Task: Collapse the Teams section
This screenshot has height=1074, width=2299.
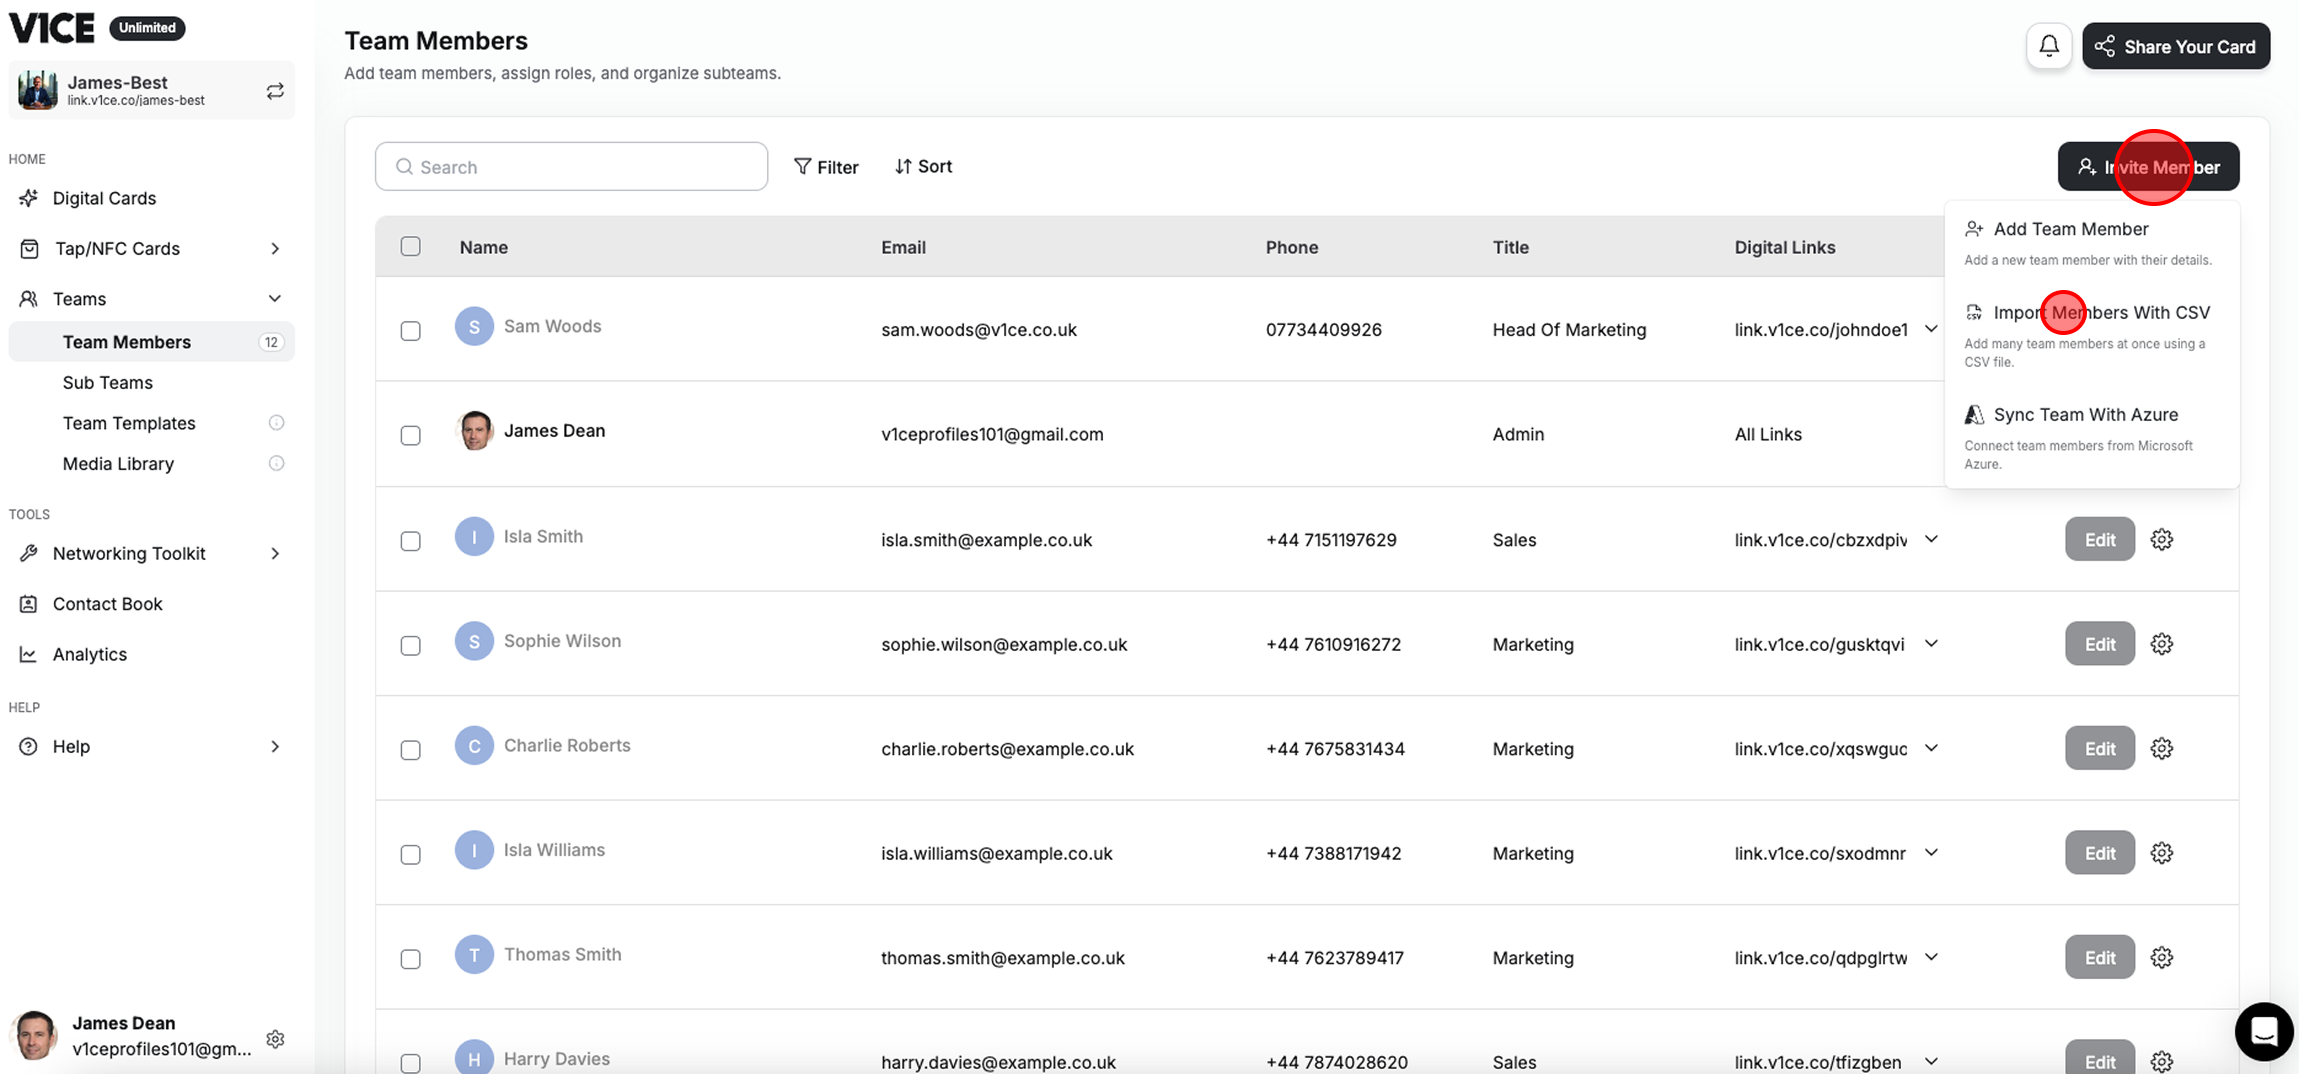Action: point(275,299)
